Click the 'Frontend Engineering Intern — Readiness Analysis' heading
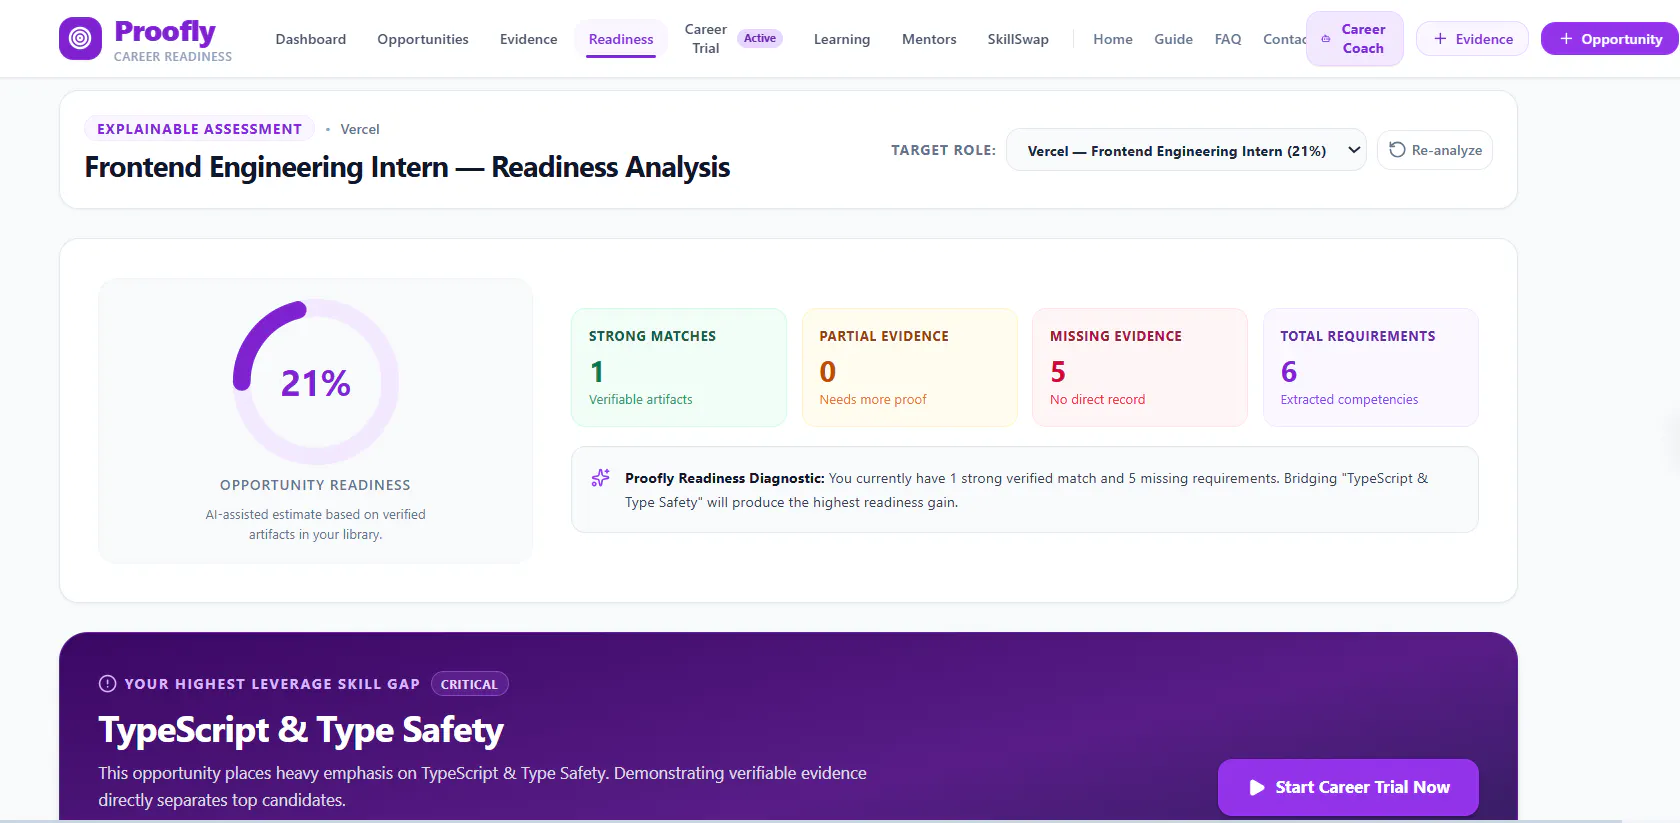The width and height of the screenshot is (1680, 823). [x=407, y=167]
